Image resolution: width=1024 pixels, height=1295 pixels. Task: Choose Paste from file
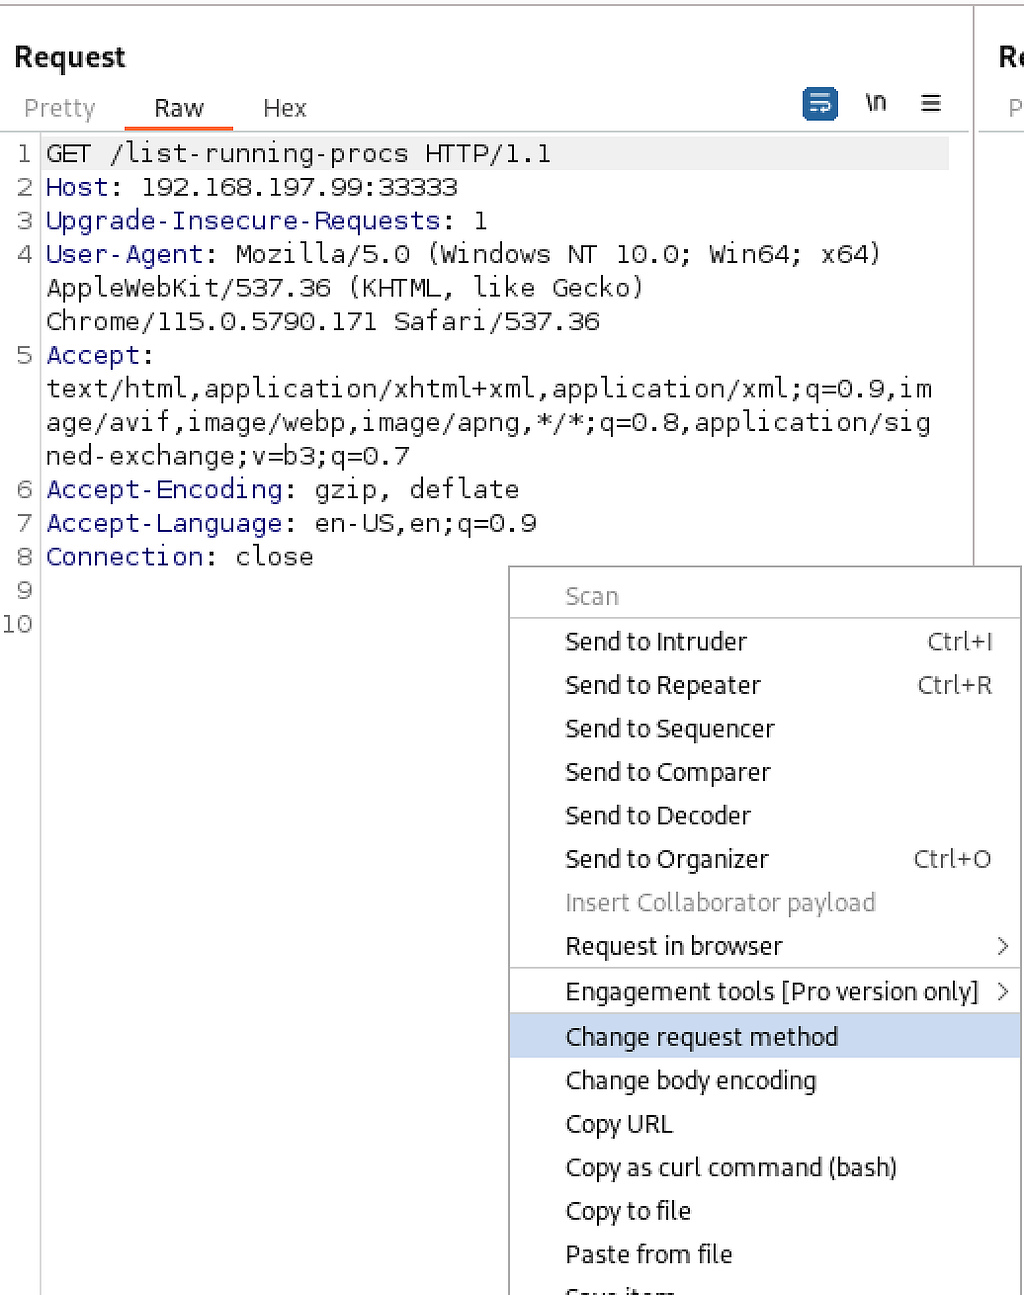[765, 1254]
